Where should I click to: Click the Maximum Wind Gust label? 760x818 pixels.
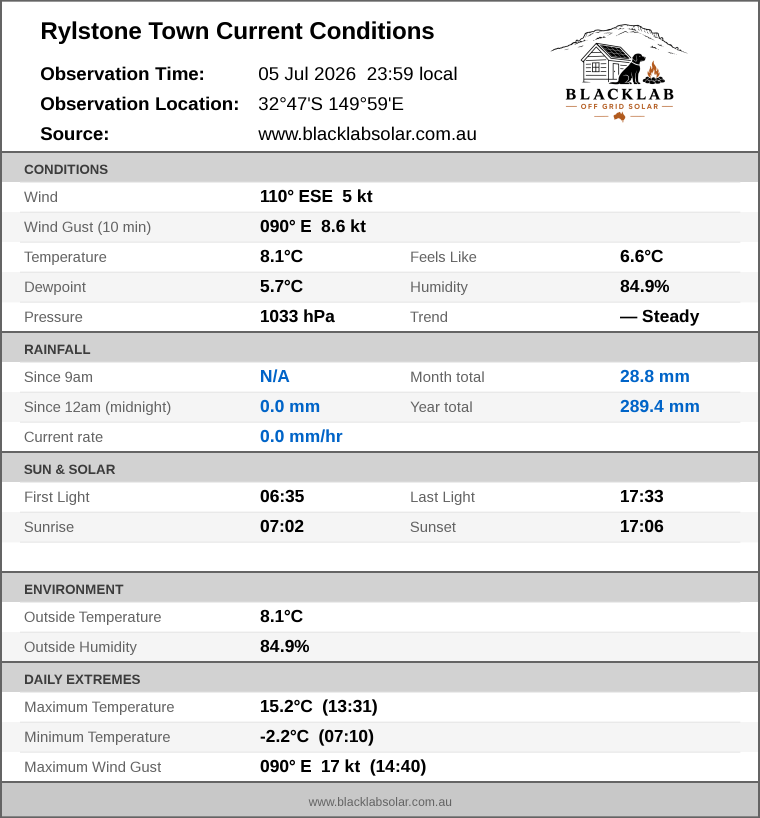click(x=93, y=767)
